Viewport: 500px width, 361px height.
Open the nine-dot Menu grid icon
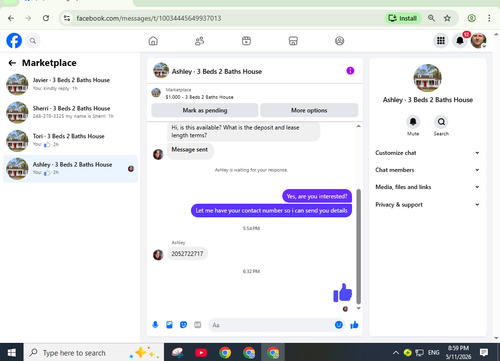(x=441, y=41)
